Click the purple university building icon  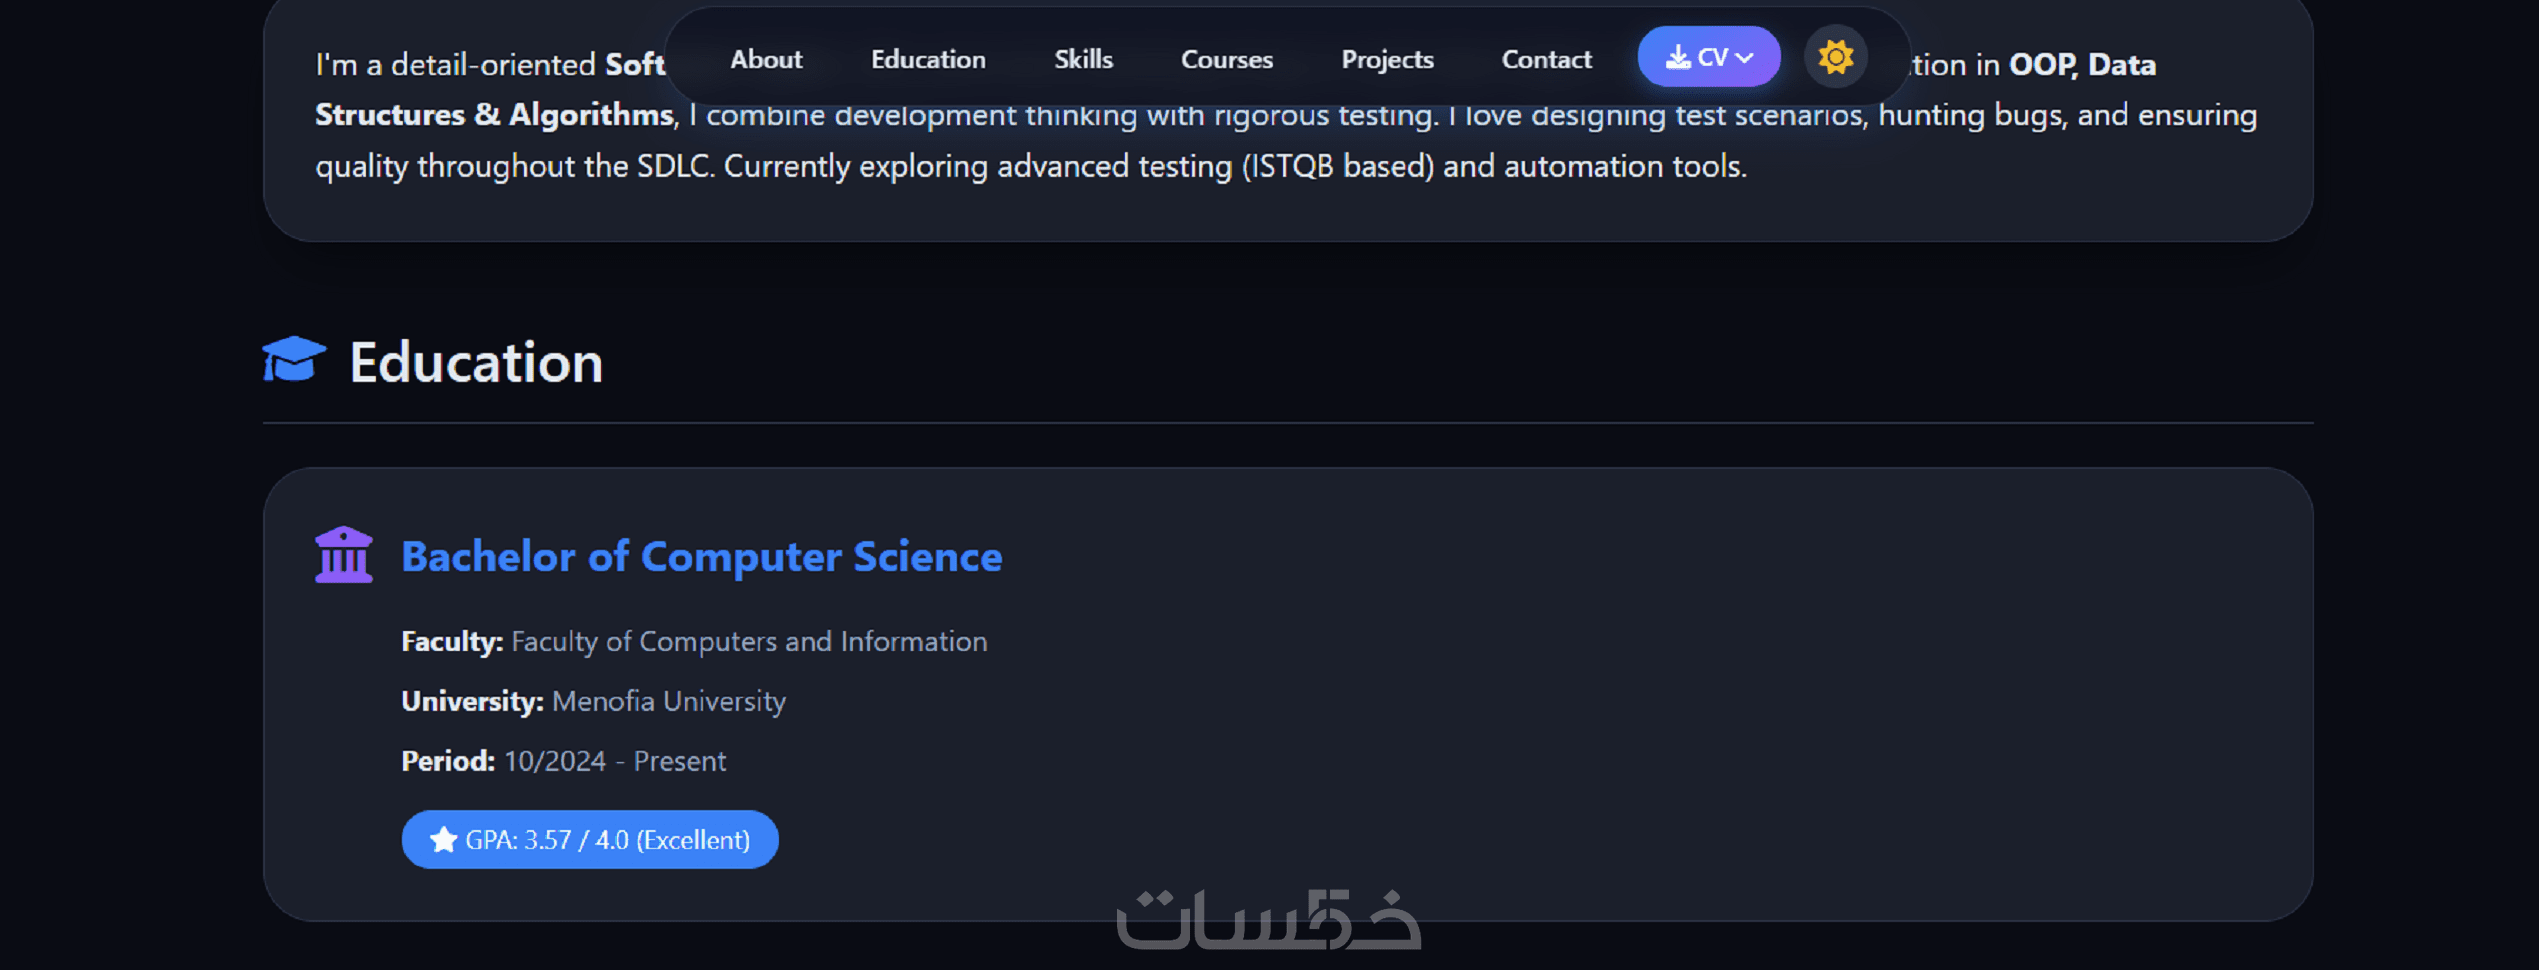tap(343, 555)
